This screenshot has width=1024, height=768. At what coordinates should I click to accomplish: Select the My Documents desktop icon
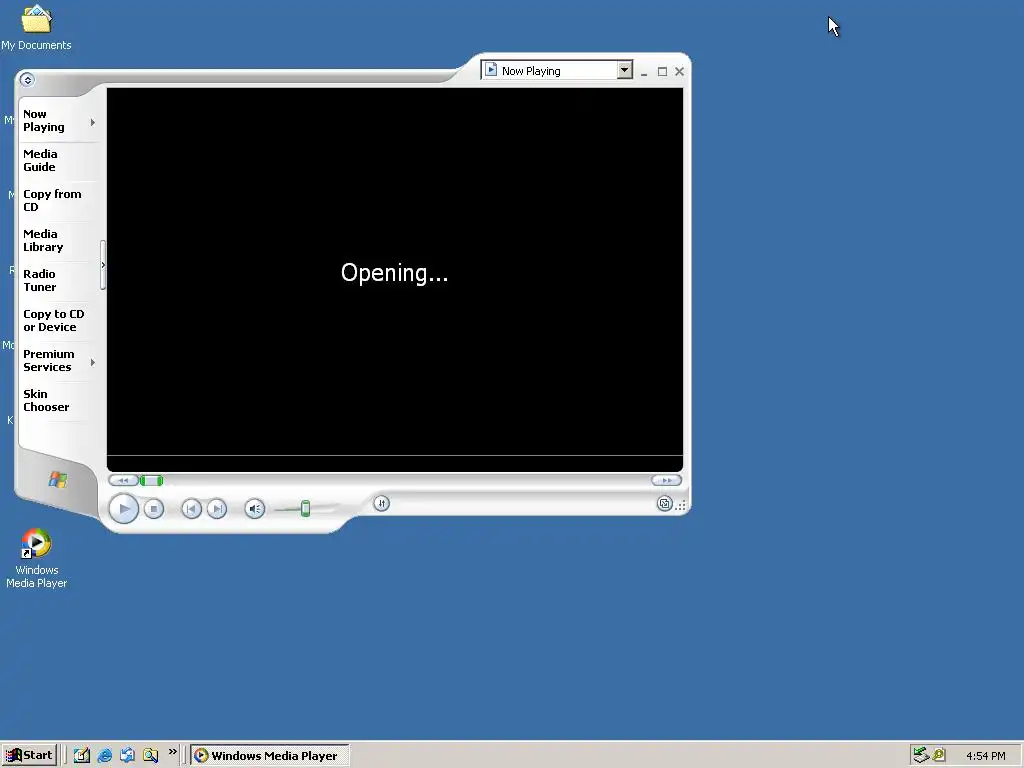point(37,27)
